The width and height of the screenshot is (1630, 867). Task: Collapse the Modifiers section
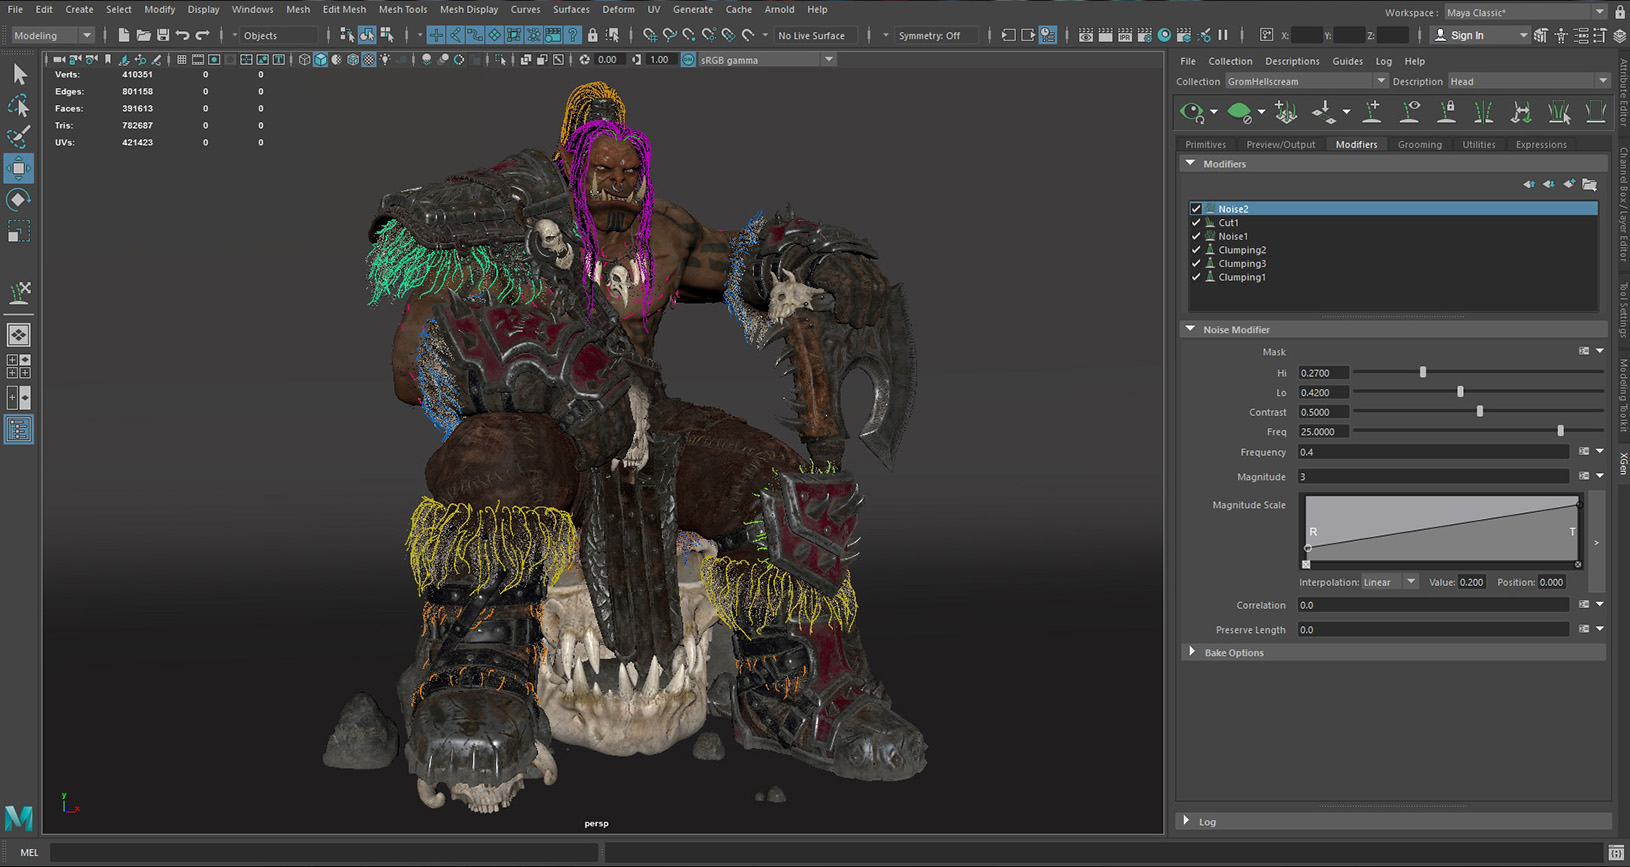1190,163
